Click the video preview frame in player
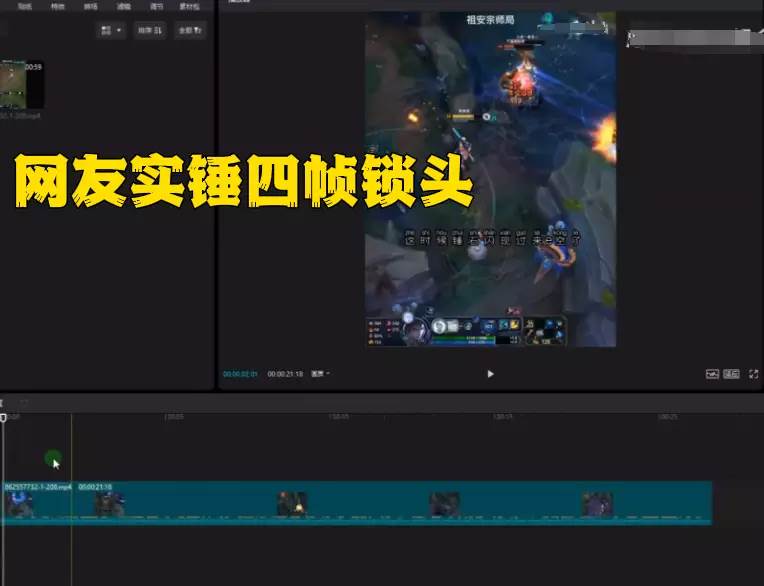The height and width of the screenshot is (586, 764). (490, 179)
